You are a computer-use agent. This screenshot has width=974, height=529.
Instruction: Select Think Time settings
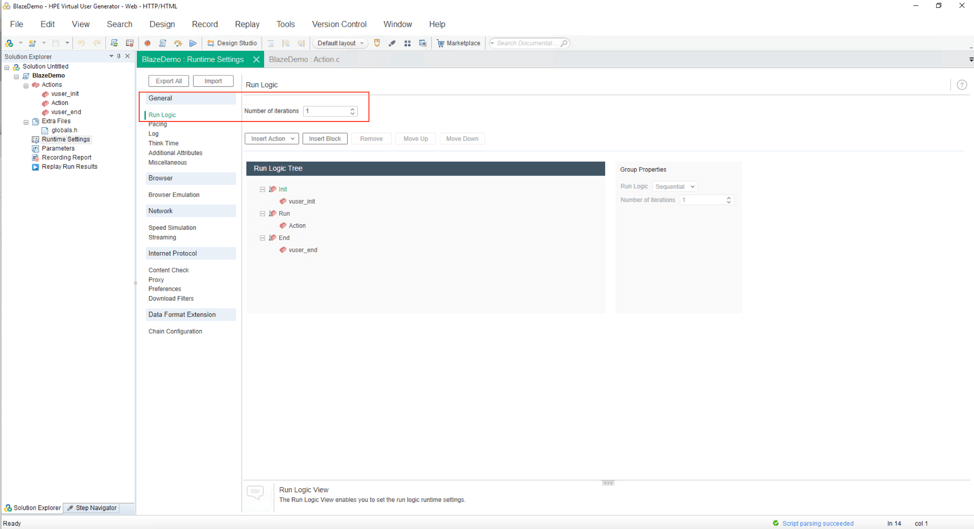click(x=163, y=143)
